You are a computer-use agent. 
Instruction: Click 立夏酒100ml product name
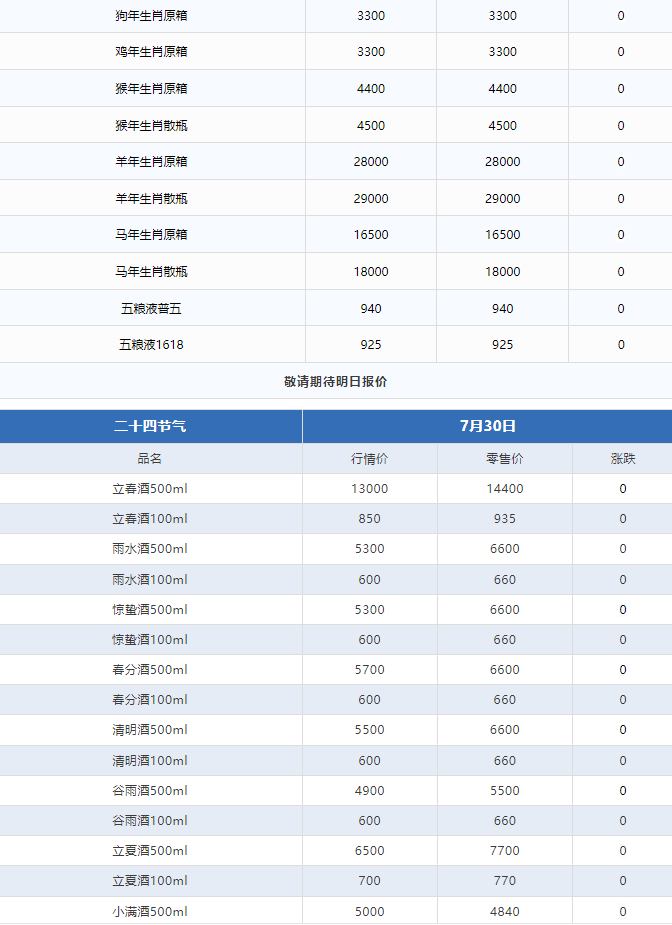(x=150, y=881)
